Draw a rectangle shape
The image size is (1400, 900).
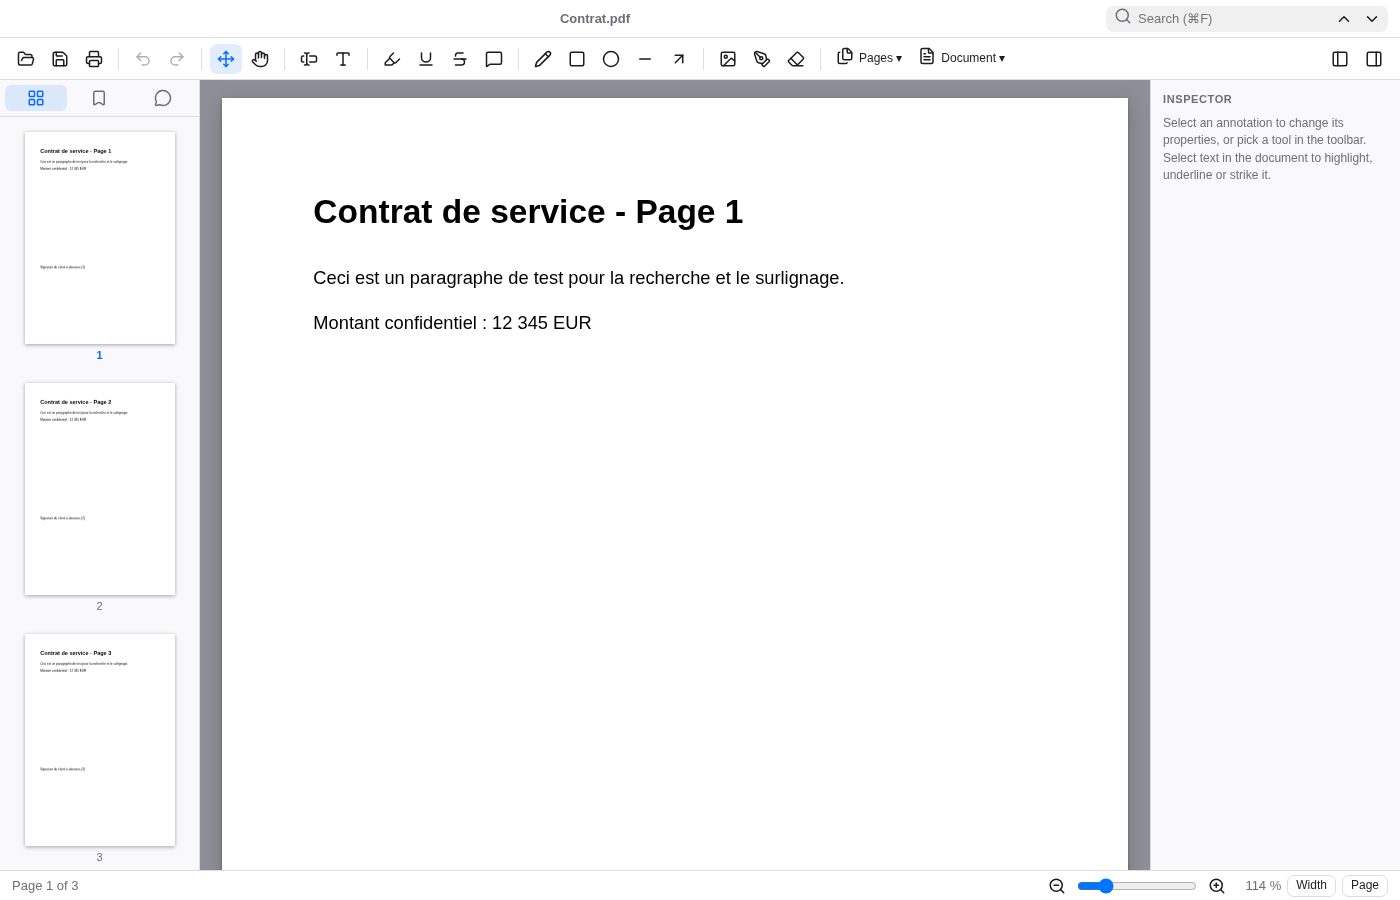[x=577, y=59]
